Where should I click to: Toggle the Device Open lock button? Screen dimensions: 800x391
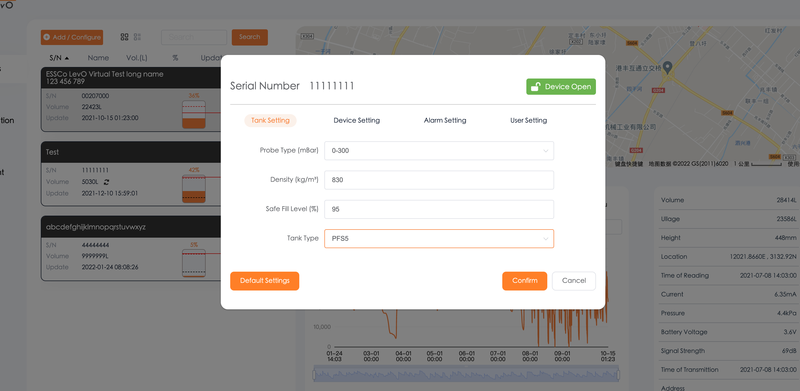(561, 87)
